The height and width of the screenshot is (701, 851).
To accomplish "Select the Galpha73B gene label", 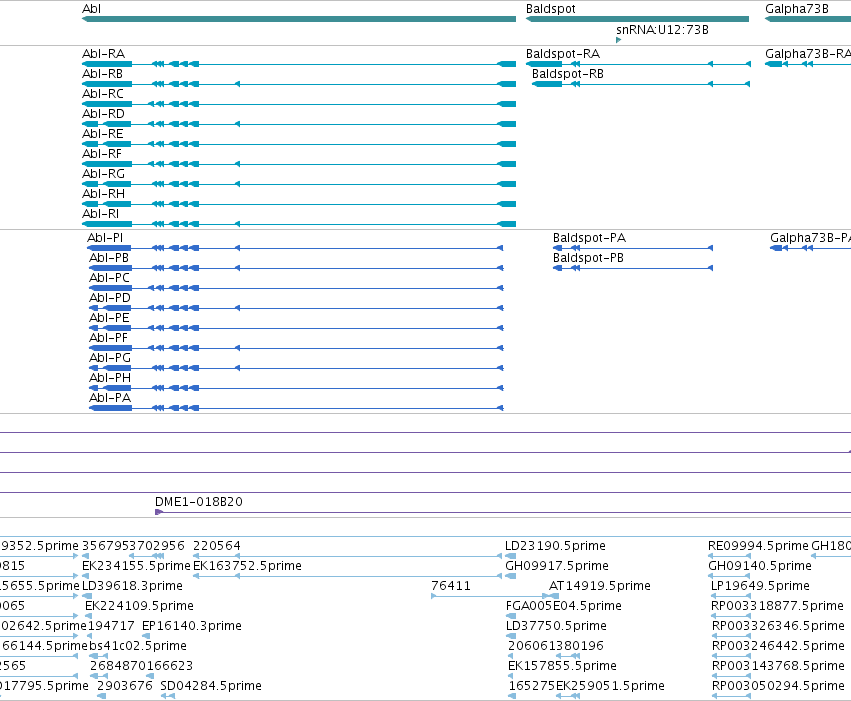I will click(797, 9).
